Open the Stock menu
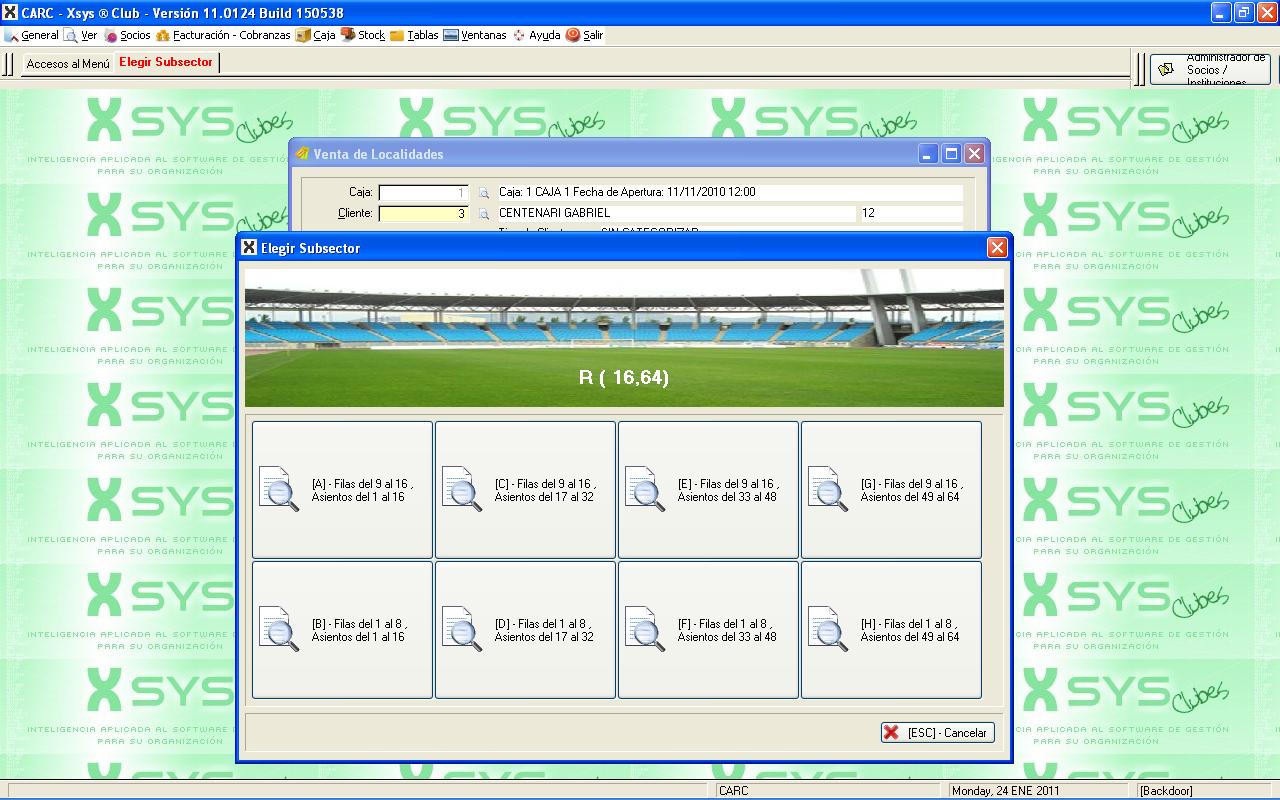 [x=363, y=35]
